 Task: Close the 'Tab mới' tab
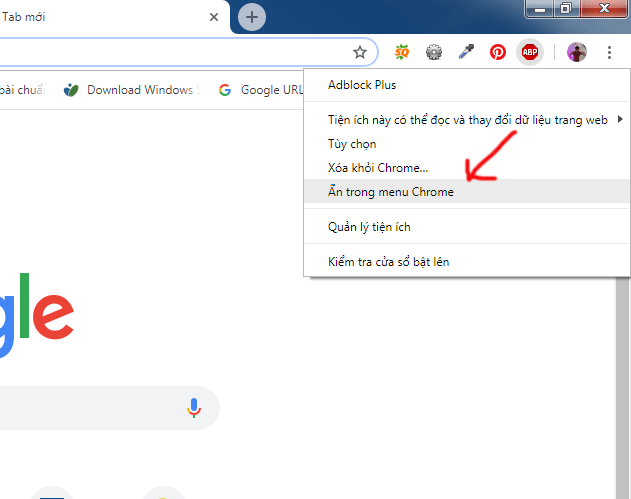tap(214, 17)
